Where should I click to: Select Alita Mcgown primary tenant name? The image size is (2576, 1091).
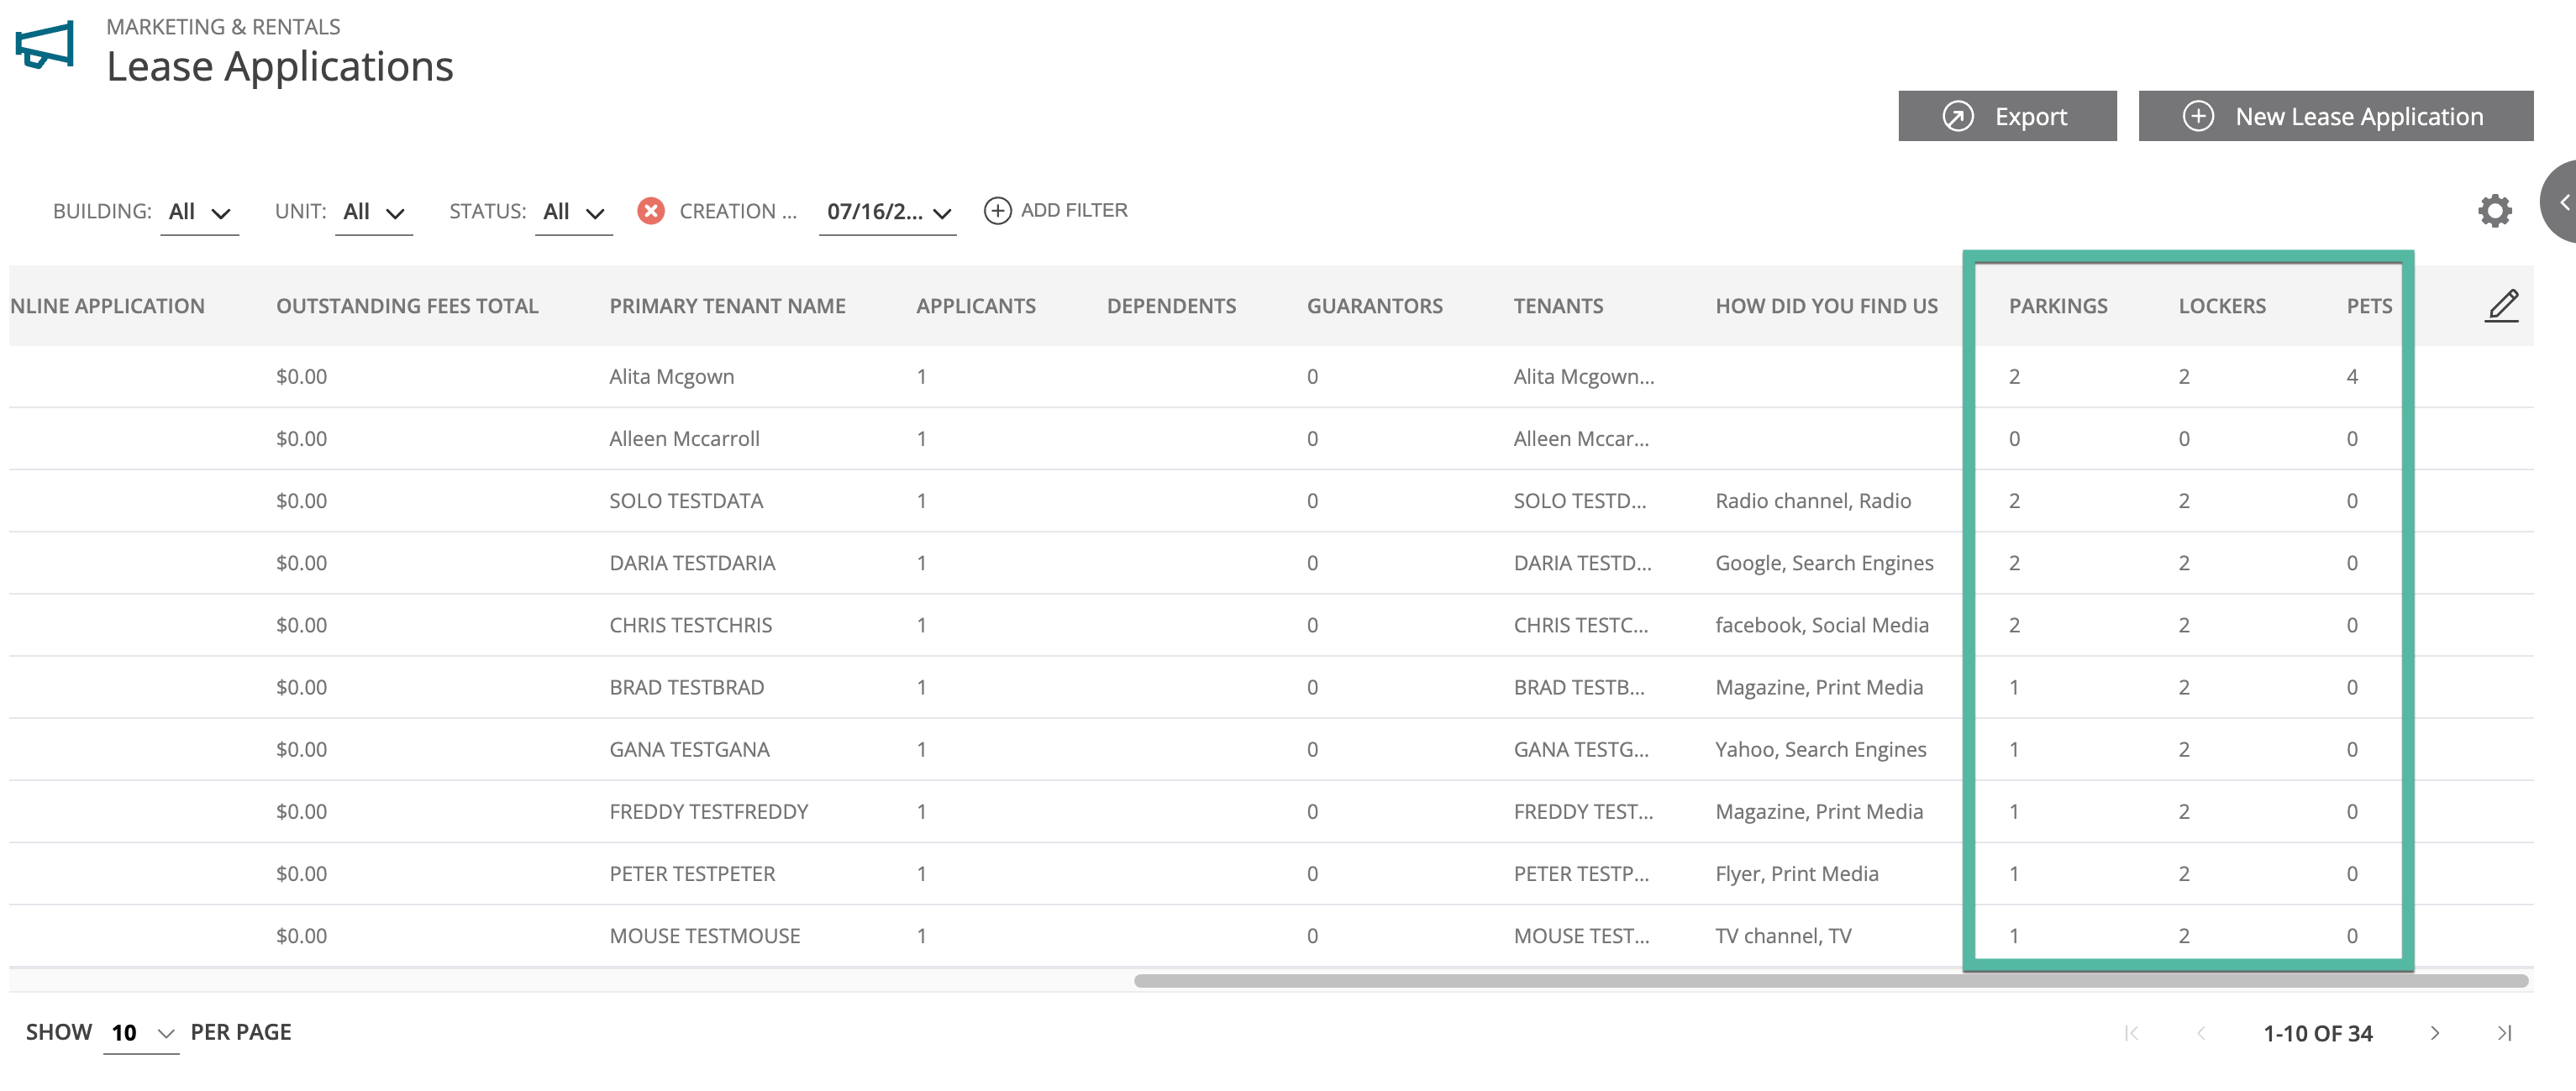tap(671, 377)
